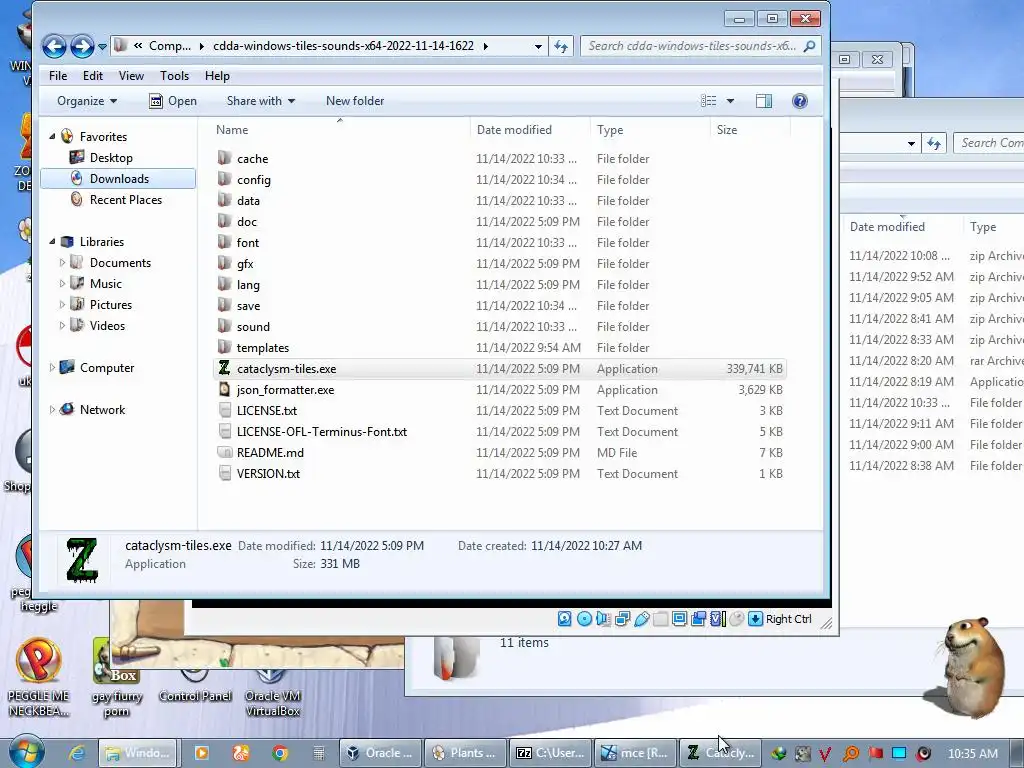Click the large Z thumbnail in details pane
Screen dimensions: 1024x768
point(82,560)
